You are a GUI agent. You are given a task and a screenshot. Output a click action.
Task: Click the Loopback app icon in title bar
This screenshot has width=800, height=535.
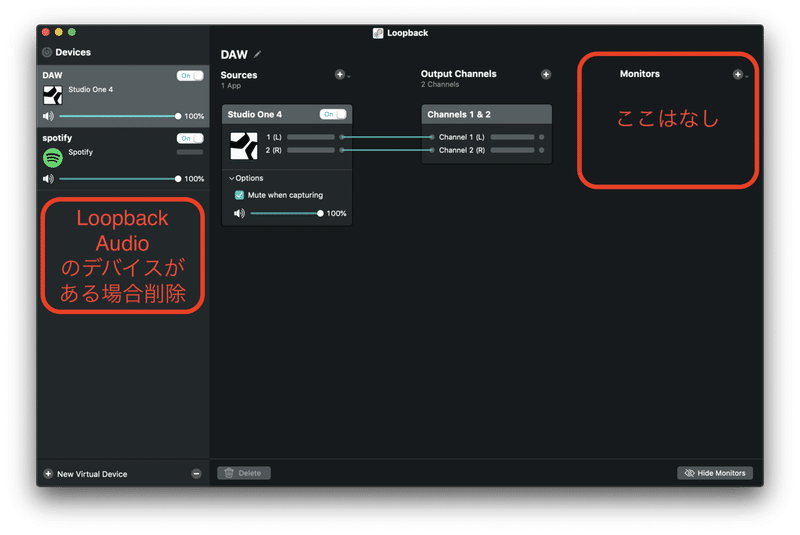pos(378,33)
